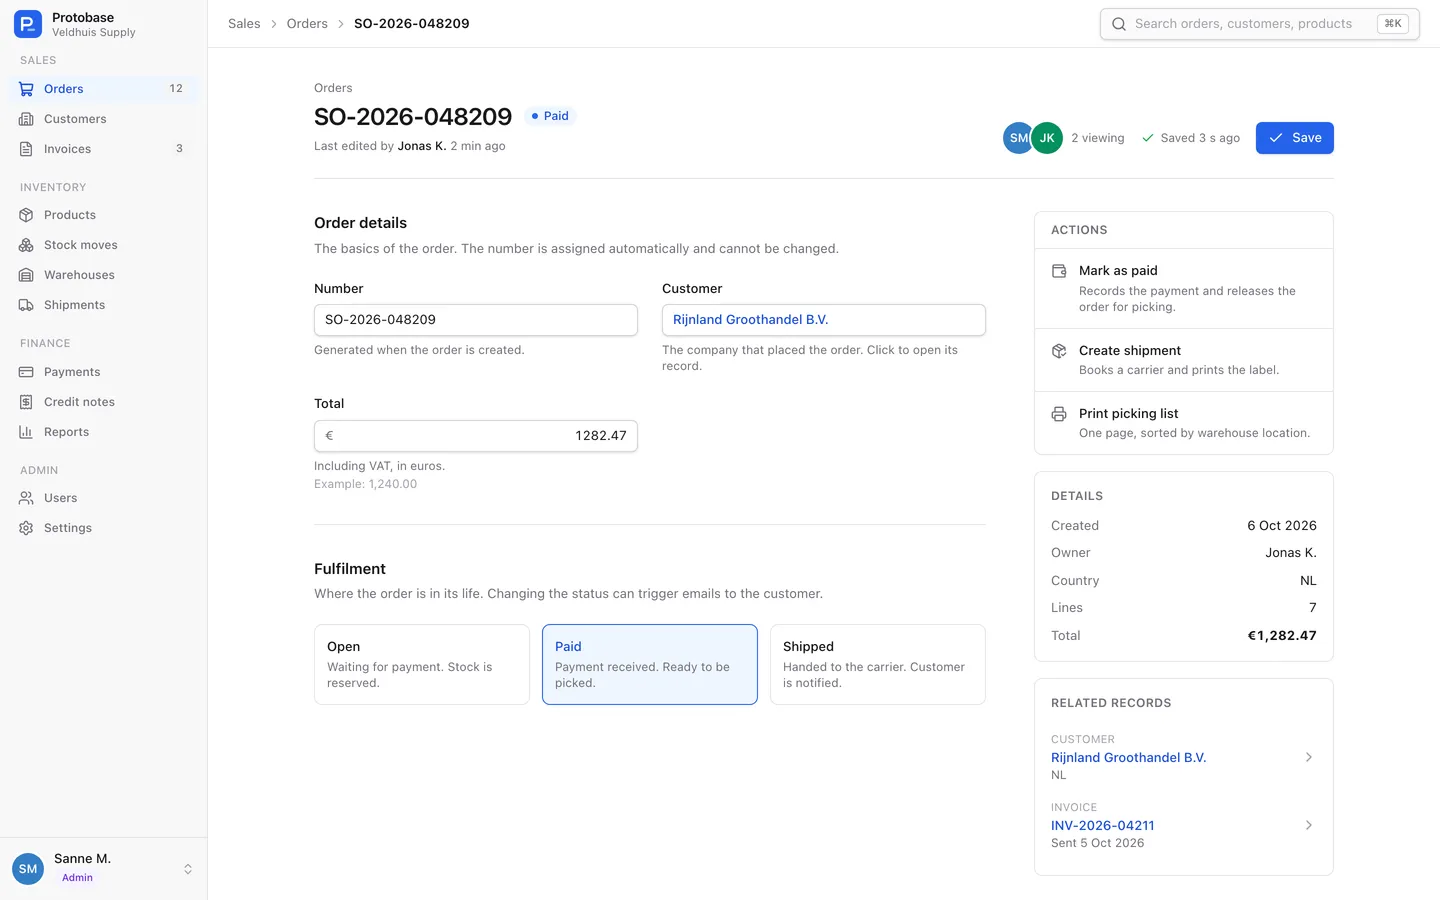1440x900 pixels.
Task: Click the Orders count badge 12
Action: tap(176, 89)
